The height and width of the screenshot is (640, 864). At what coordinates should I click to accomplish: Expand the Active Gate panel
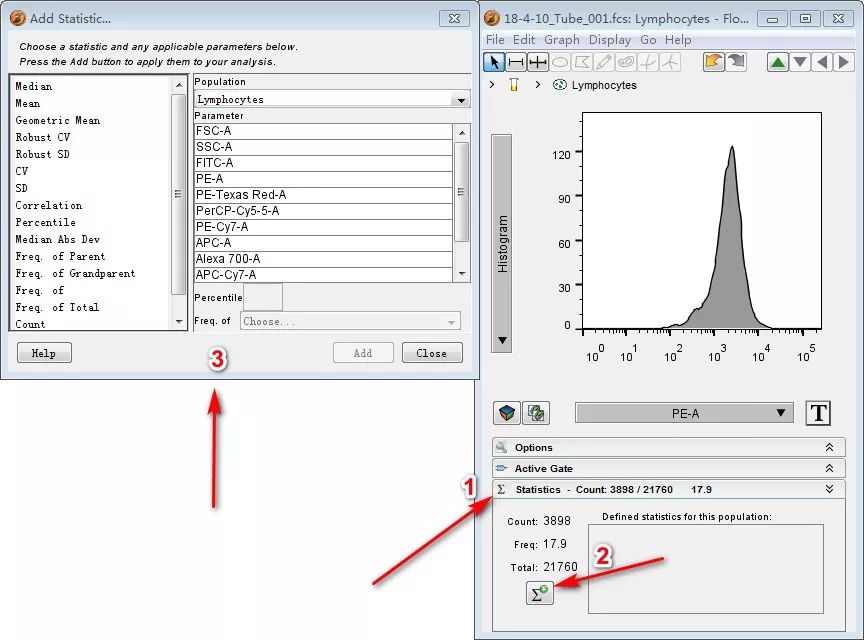[829, 468]
